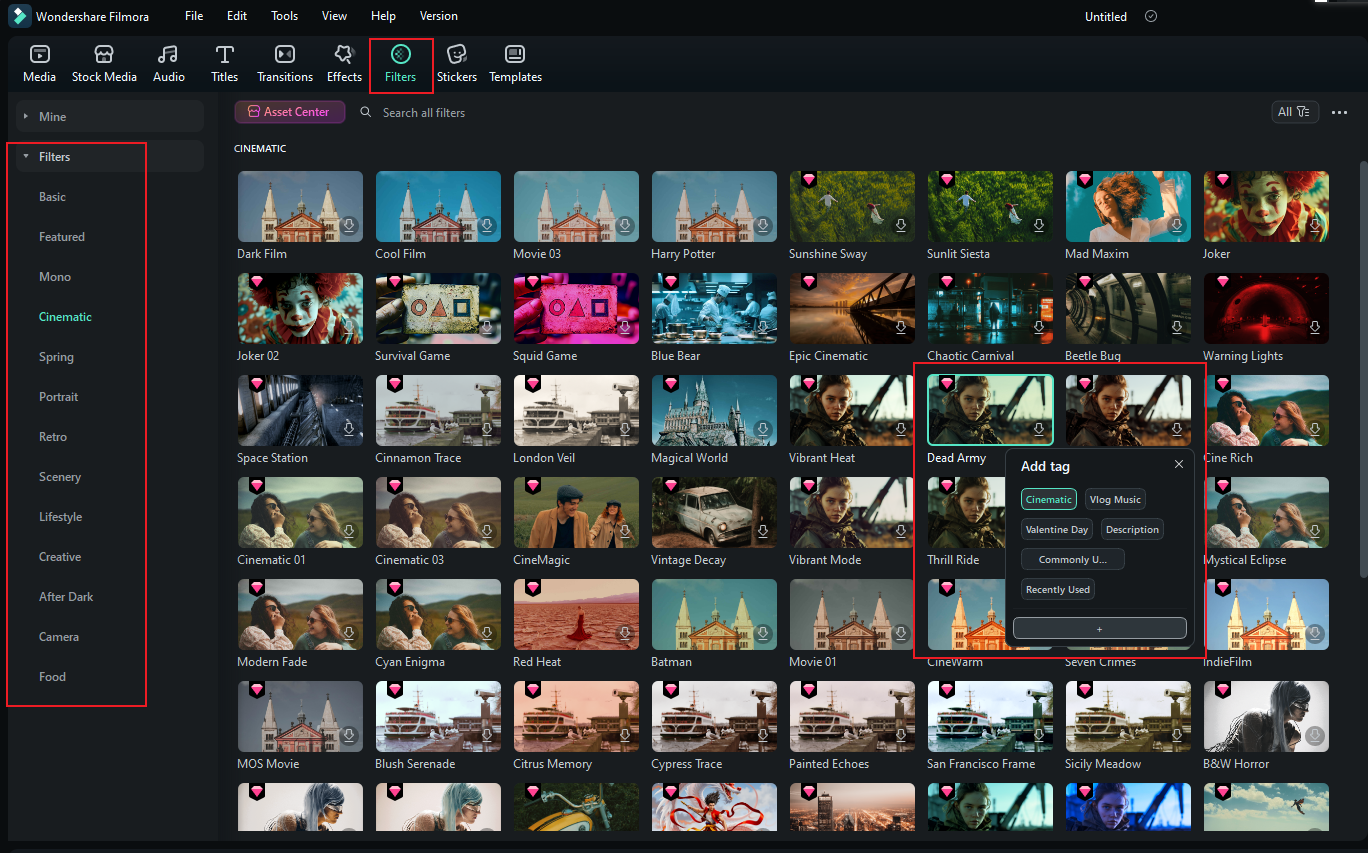Open the Transitions tab

[x=285, y=64]
